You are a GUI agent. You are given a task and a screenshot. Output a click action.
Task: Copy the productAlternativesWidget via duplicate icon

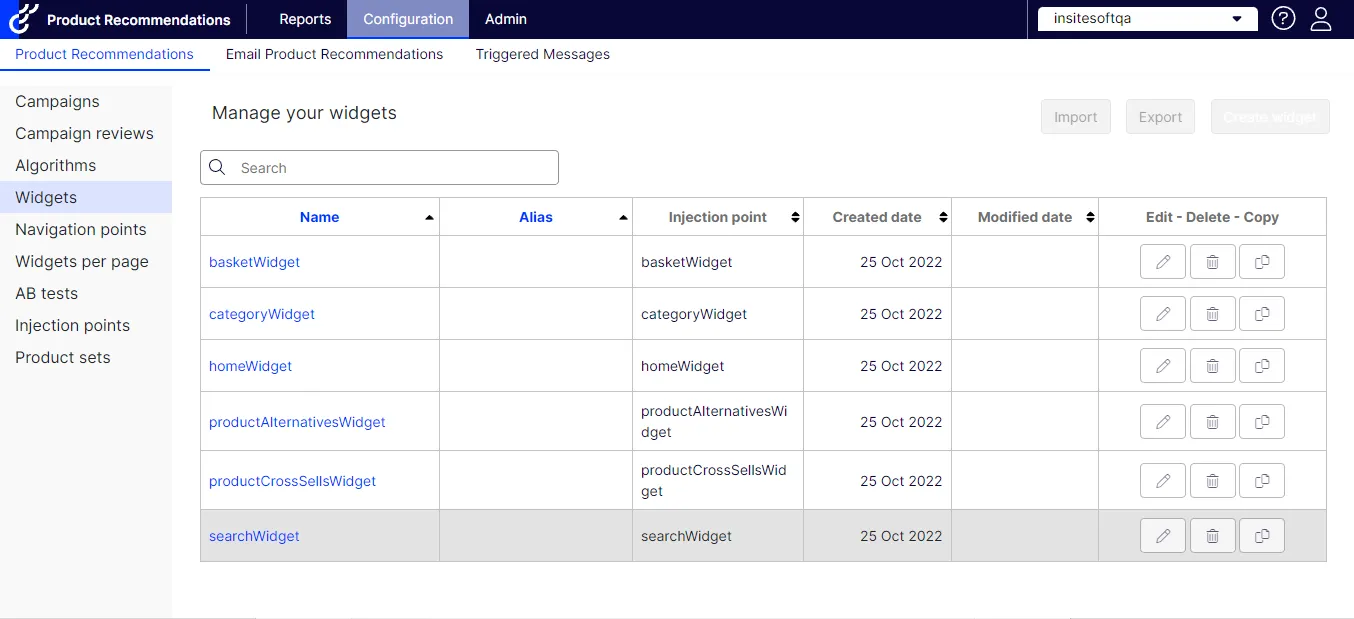(x=1262, y=422)
